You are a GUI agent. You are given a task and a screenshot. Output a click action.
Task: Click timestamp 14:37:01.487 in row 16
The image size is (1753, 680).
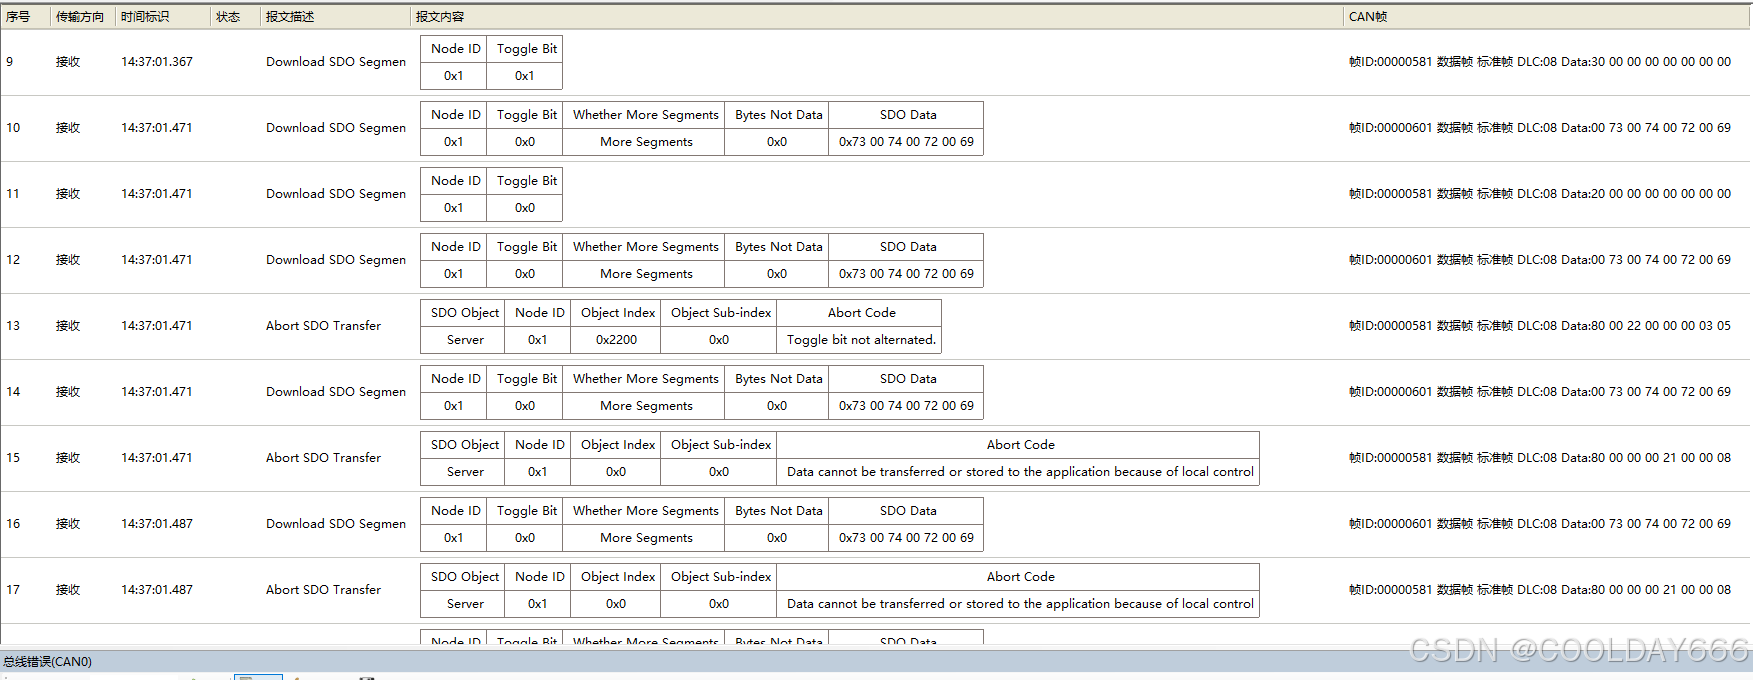pyautogui.click(x=157, y=524)
